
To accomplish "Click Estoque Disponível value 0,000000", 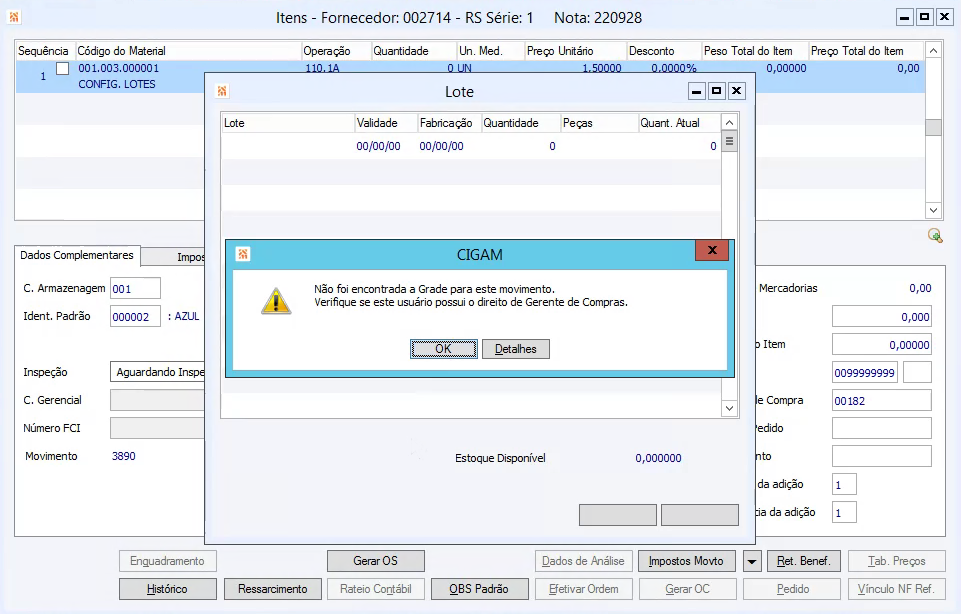I will point(658,458).
